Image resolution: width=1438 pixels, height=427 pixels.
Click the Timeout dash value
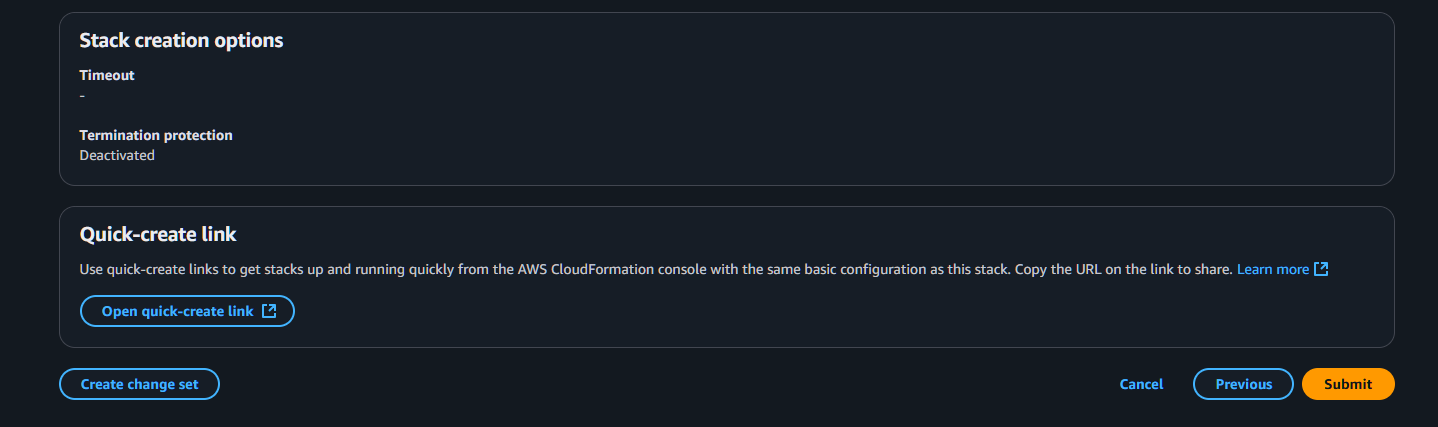tap(82, 95)
